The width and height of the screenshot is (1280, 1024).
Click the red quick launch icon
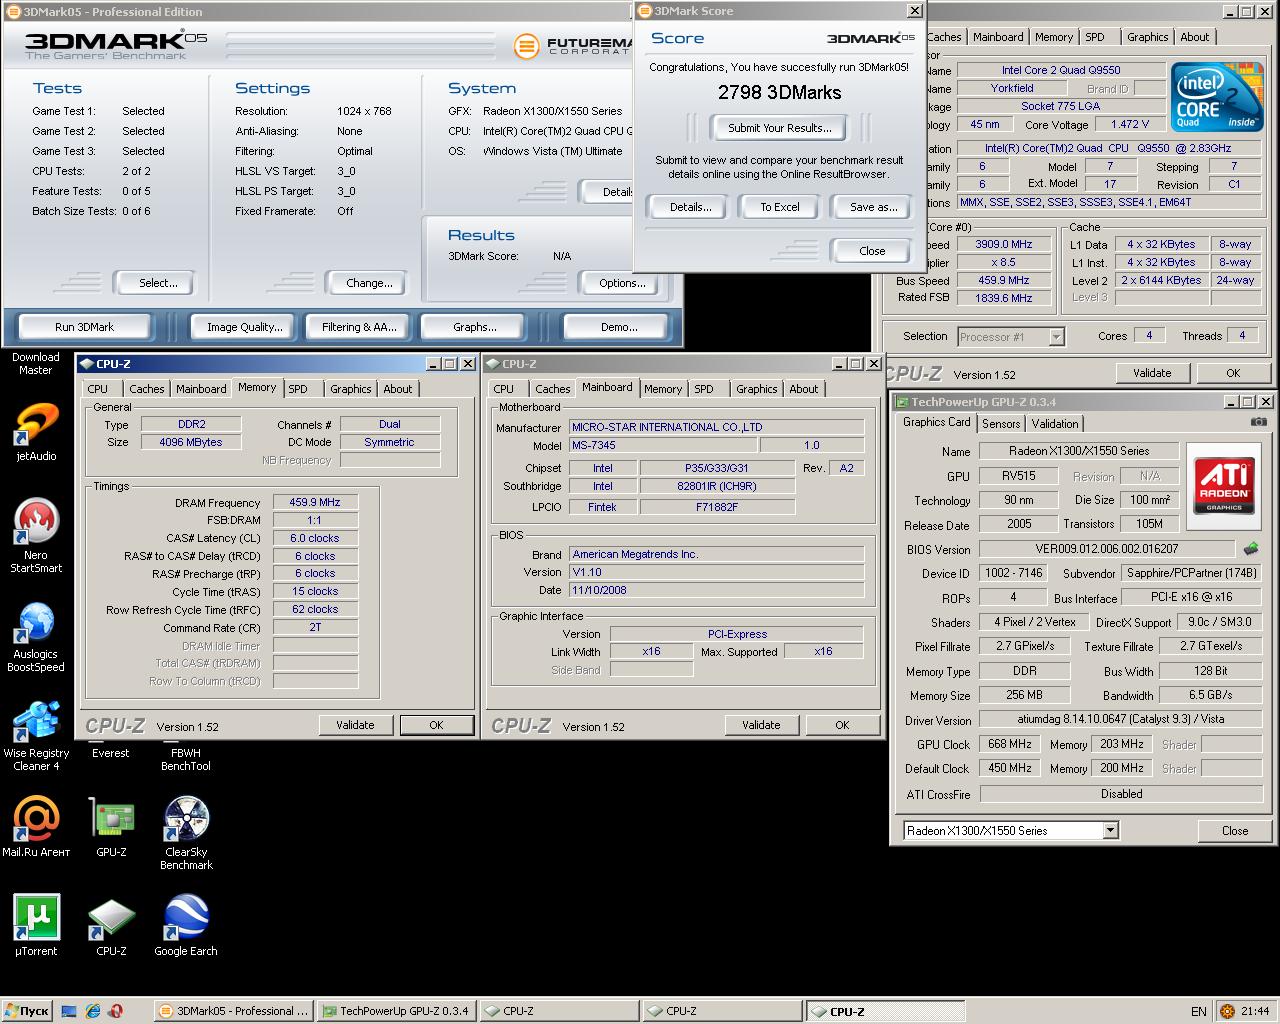(116, 1011)
